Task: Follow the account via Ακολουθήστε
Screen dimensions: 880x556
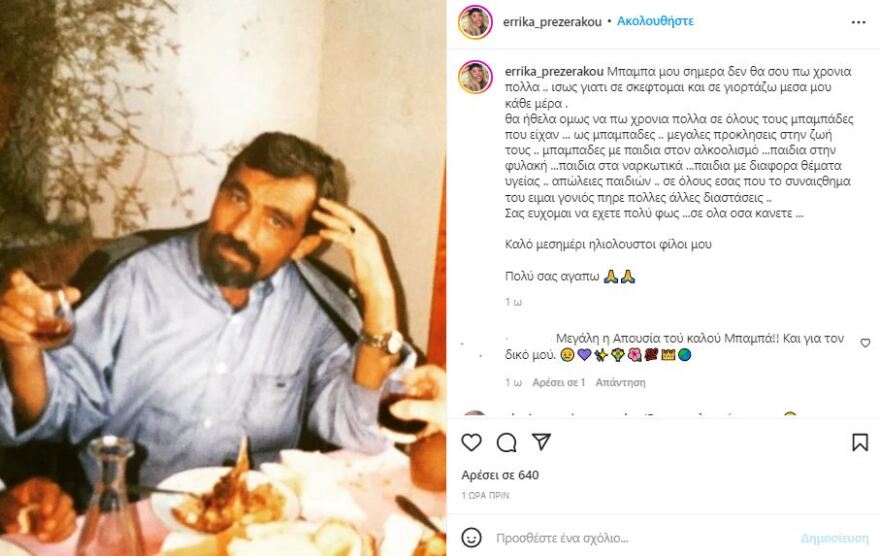Action: click(x=655, y=21)
